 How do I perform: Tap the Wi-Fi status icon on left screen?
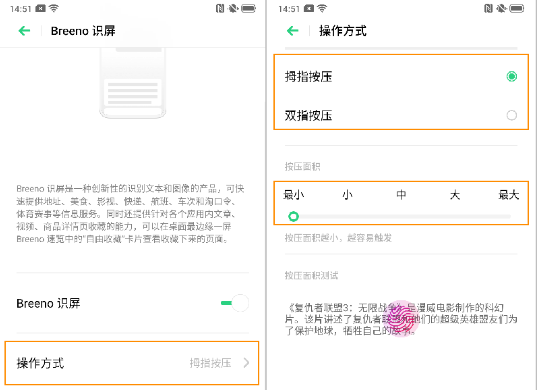54,8
